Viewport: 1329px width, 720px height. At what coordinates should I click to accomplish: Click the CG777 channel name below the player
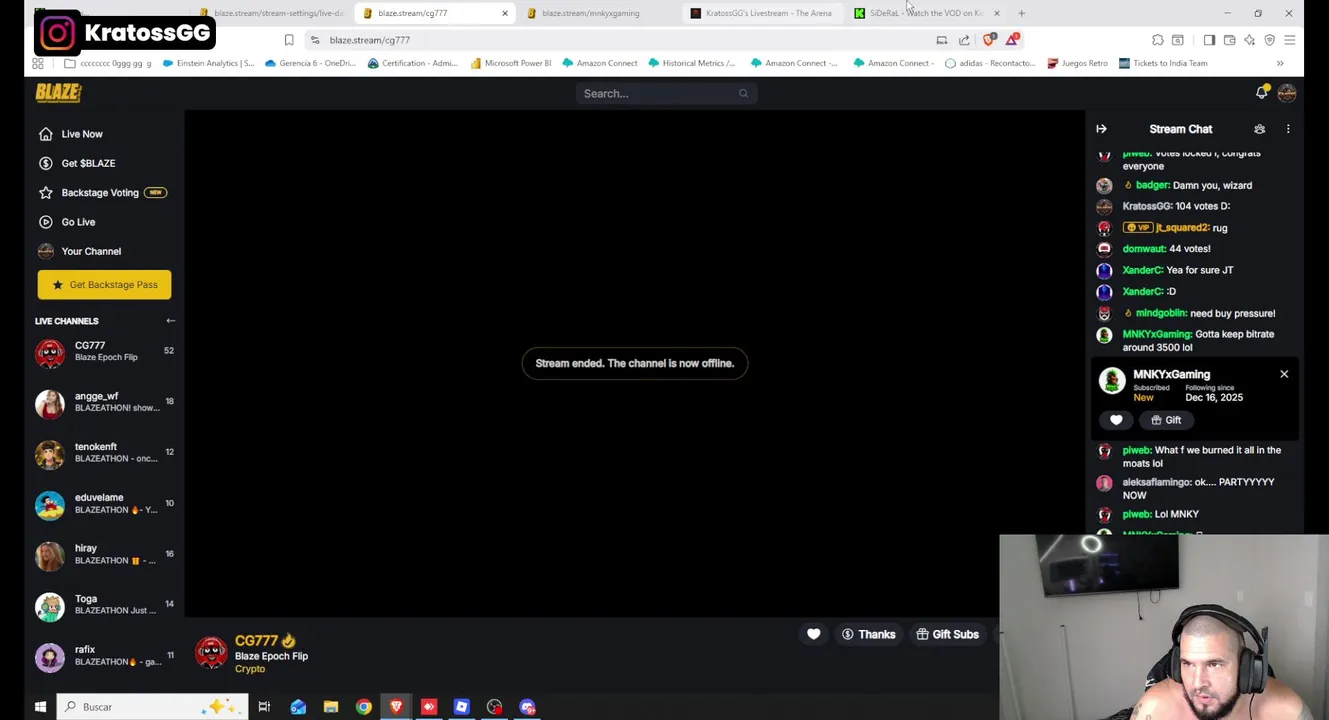coord(257,641)
